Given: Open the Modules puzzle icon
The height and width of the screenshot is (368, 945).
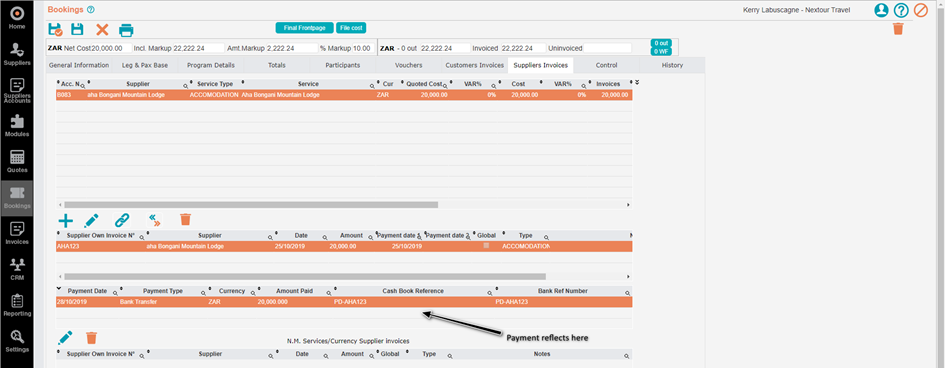Looking at the screenshot, I should tap(17, 126).
